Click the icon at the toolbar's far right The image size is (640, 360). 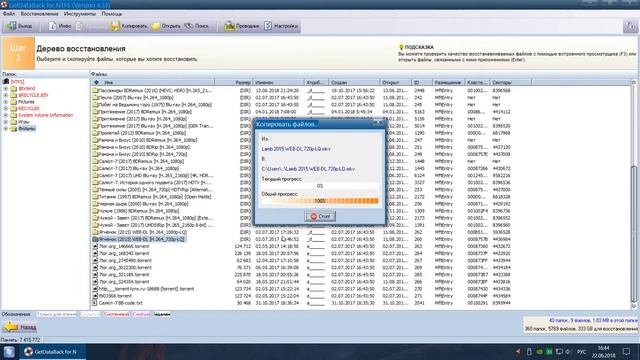[630, 27]
